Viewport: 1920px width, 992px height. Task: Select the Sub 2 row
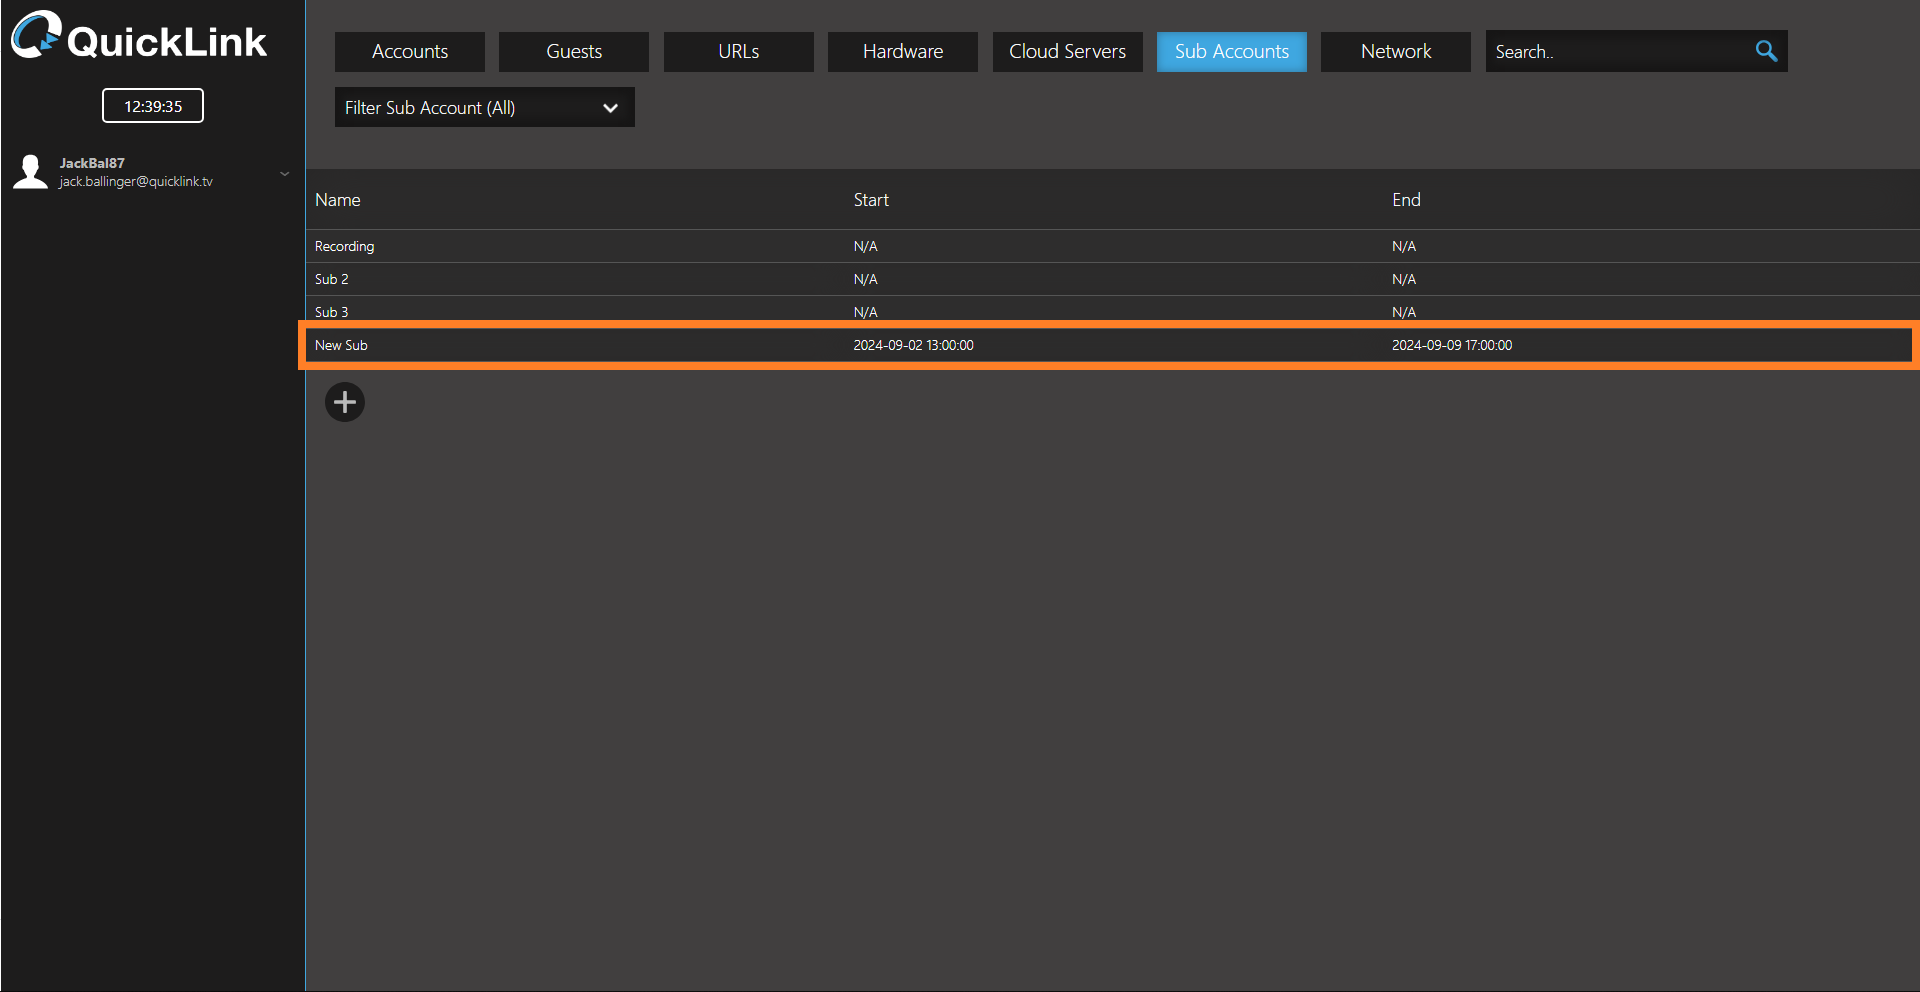pyautogui.click(x=332, y=279)
